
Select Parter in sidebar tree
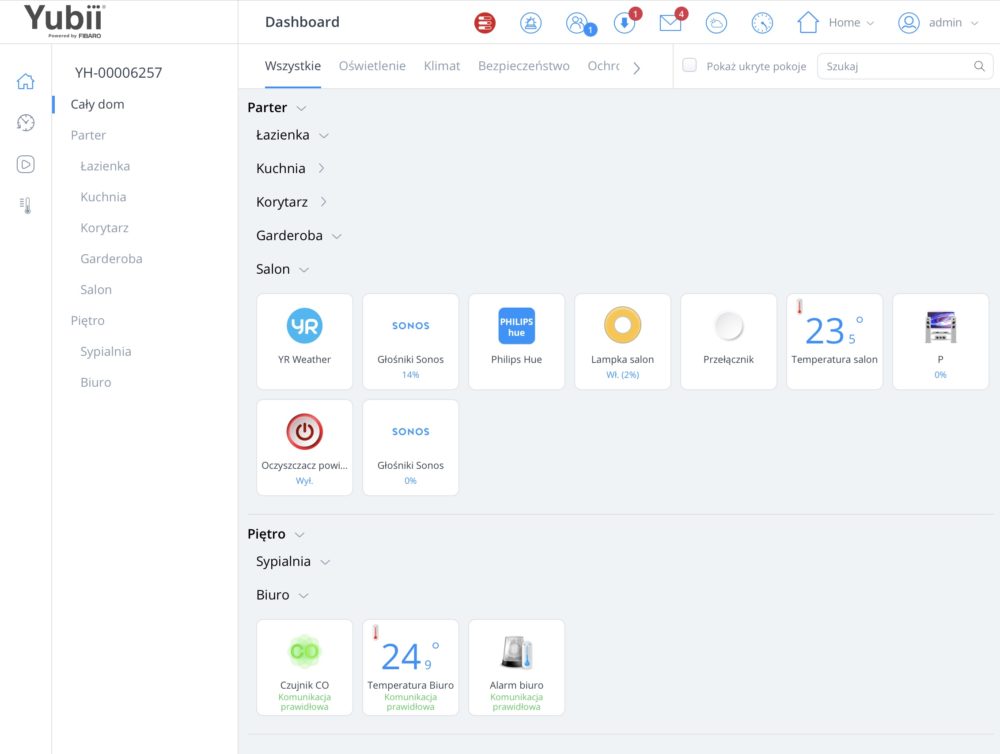[88, 135]
